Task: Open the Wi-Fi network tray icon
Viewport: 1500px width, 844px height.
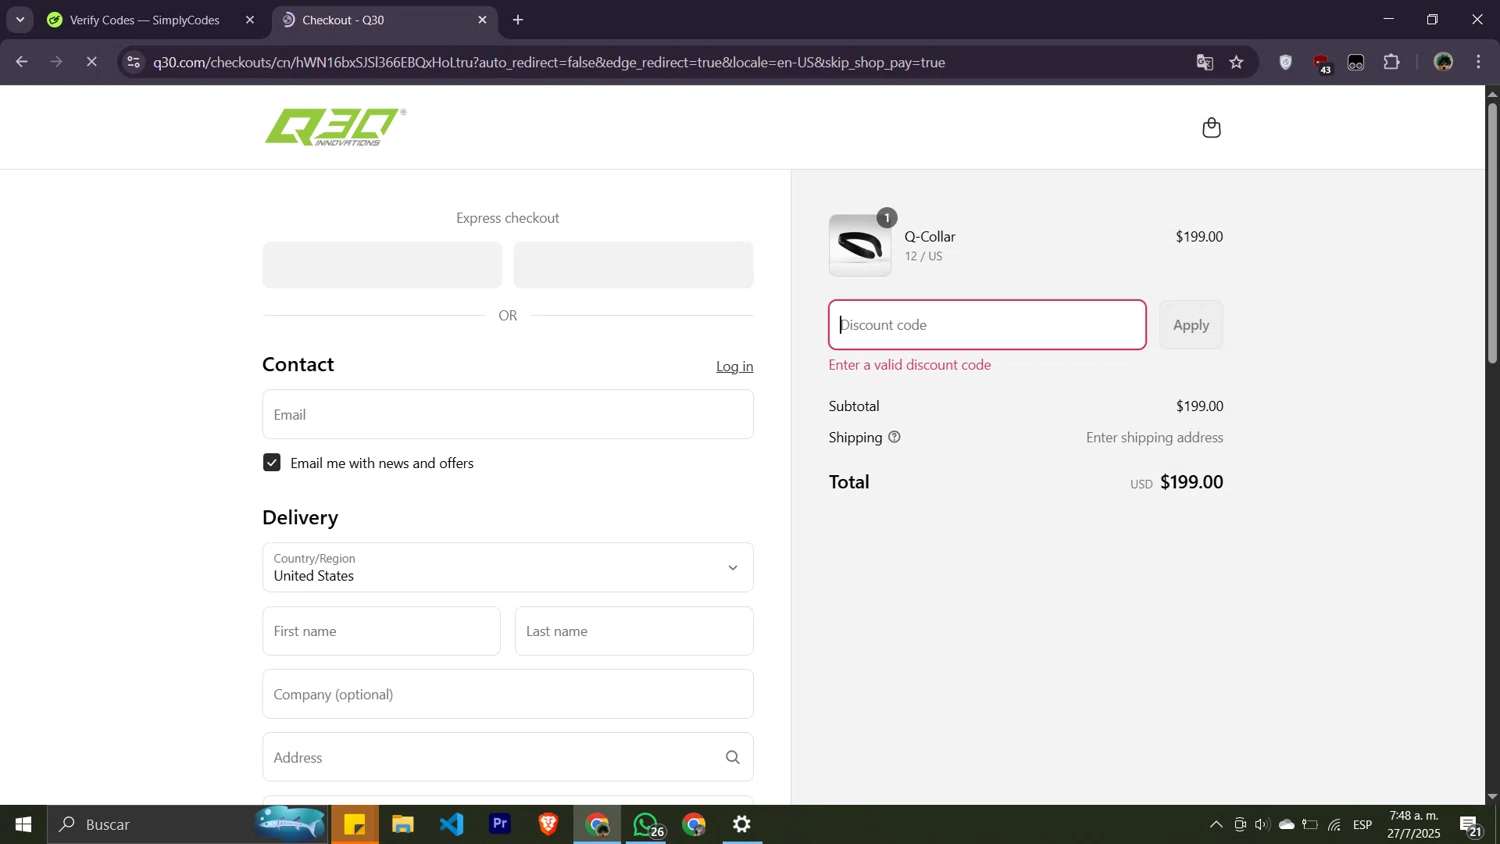Action: click(1335, 825)
